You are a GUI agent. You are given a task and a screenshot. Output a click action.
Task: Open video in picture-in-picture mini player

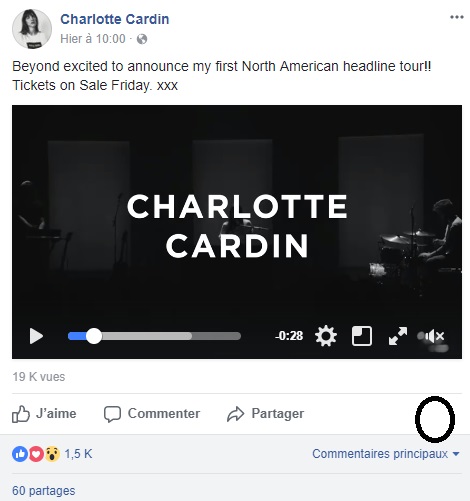[x=362, y=336]
